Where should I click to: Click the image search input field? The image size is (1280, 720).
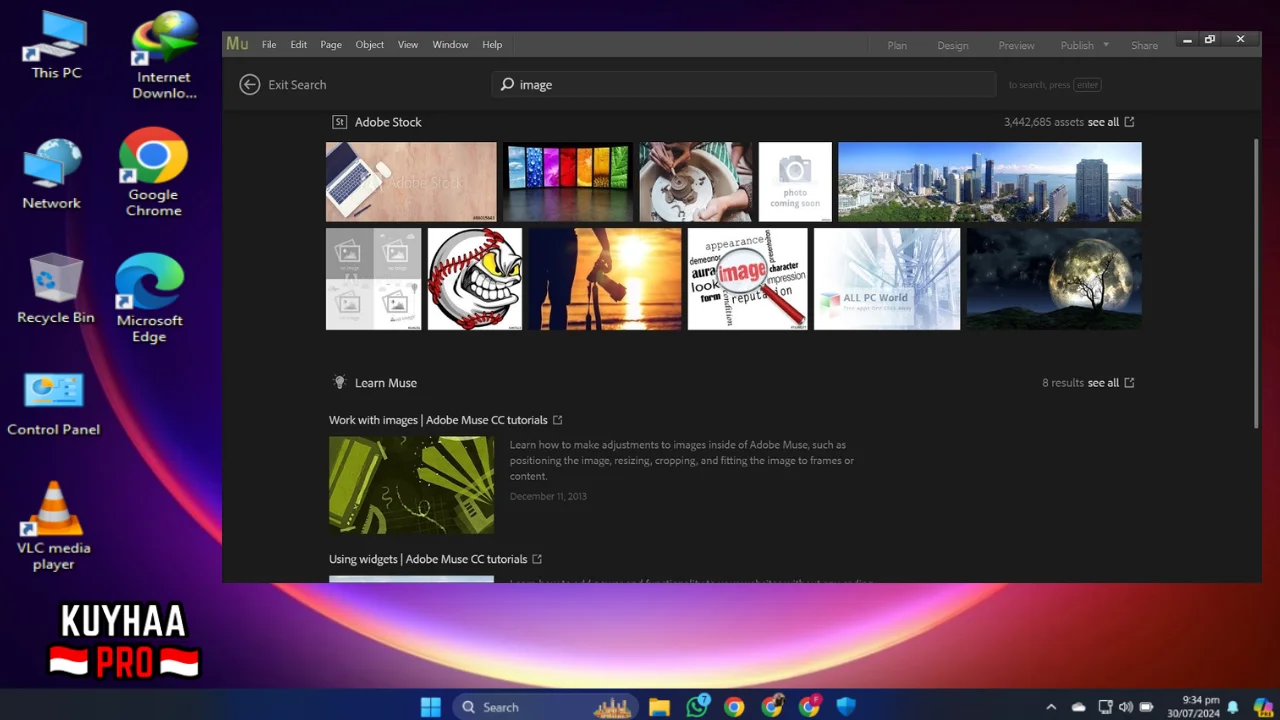coord(744,85)
